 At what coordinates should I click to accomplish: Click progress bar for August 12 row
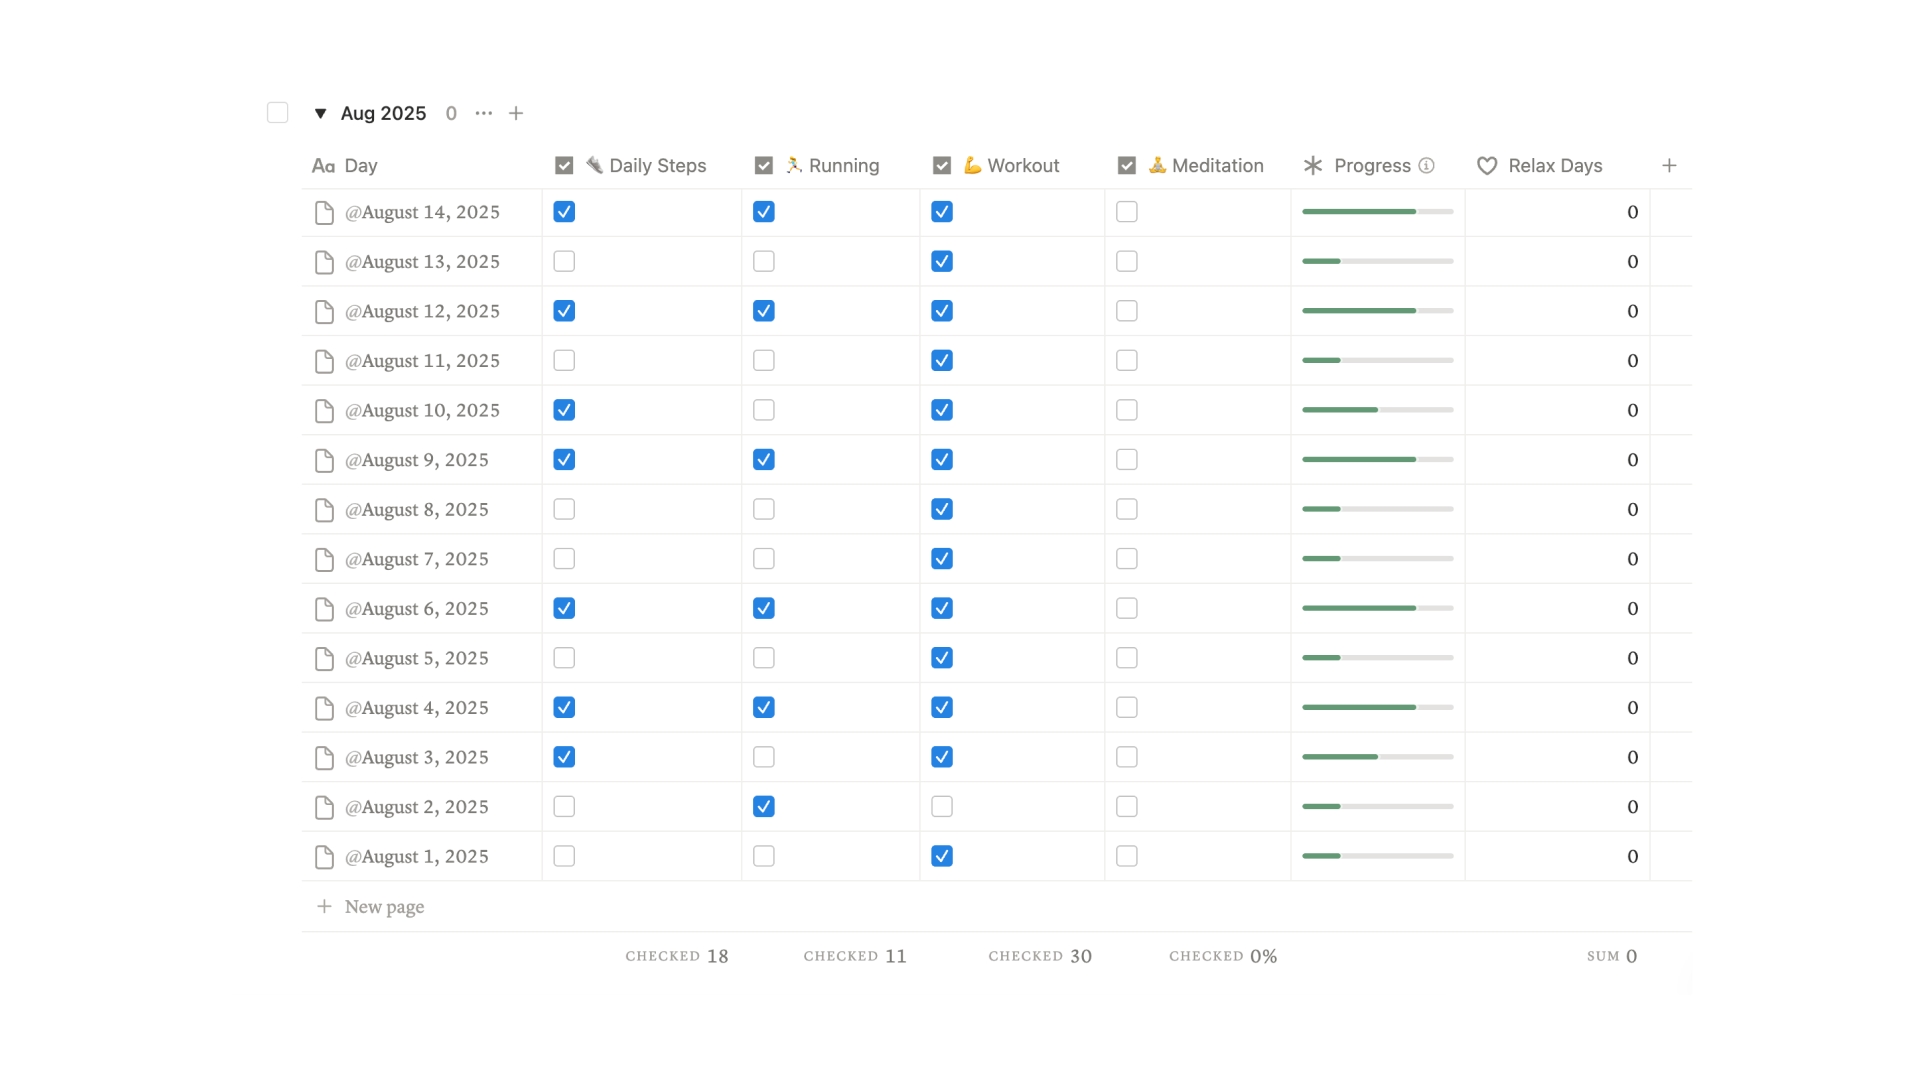1377,311
